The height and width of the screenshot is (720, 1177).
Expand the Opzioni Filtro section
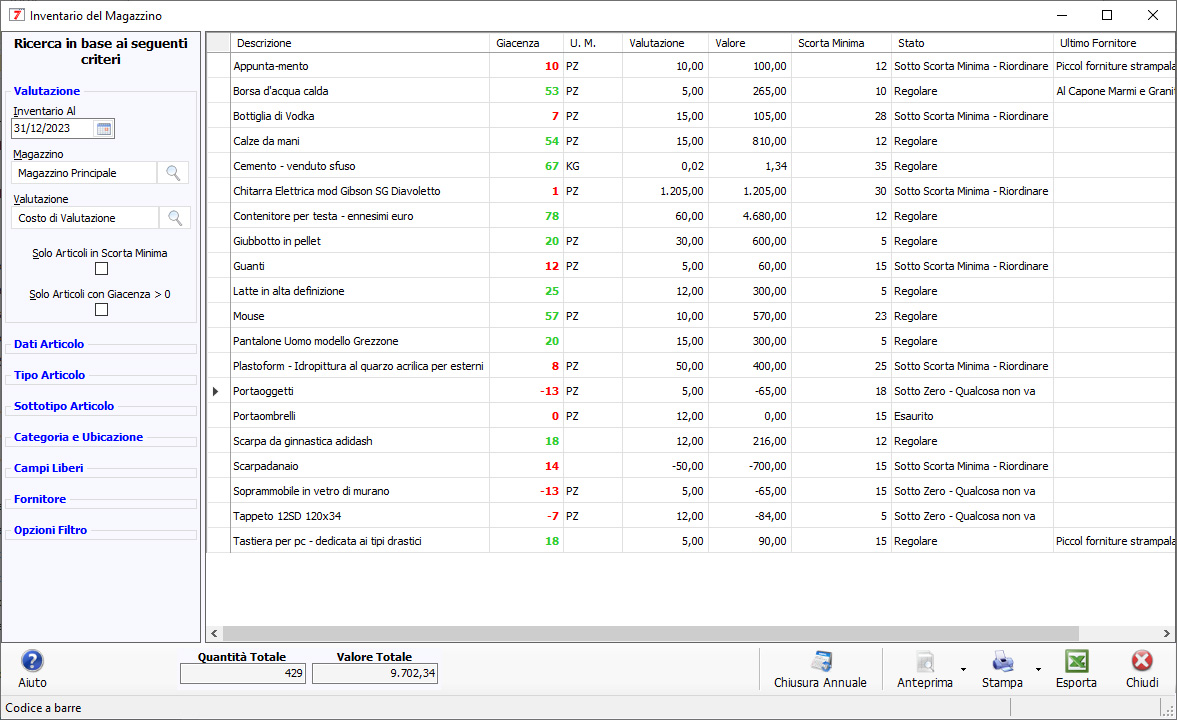point(50,529)
